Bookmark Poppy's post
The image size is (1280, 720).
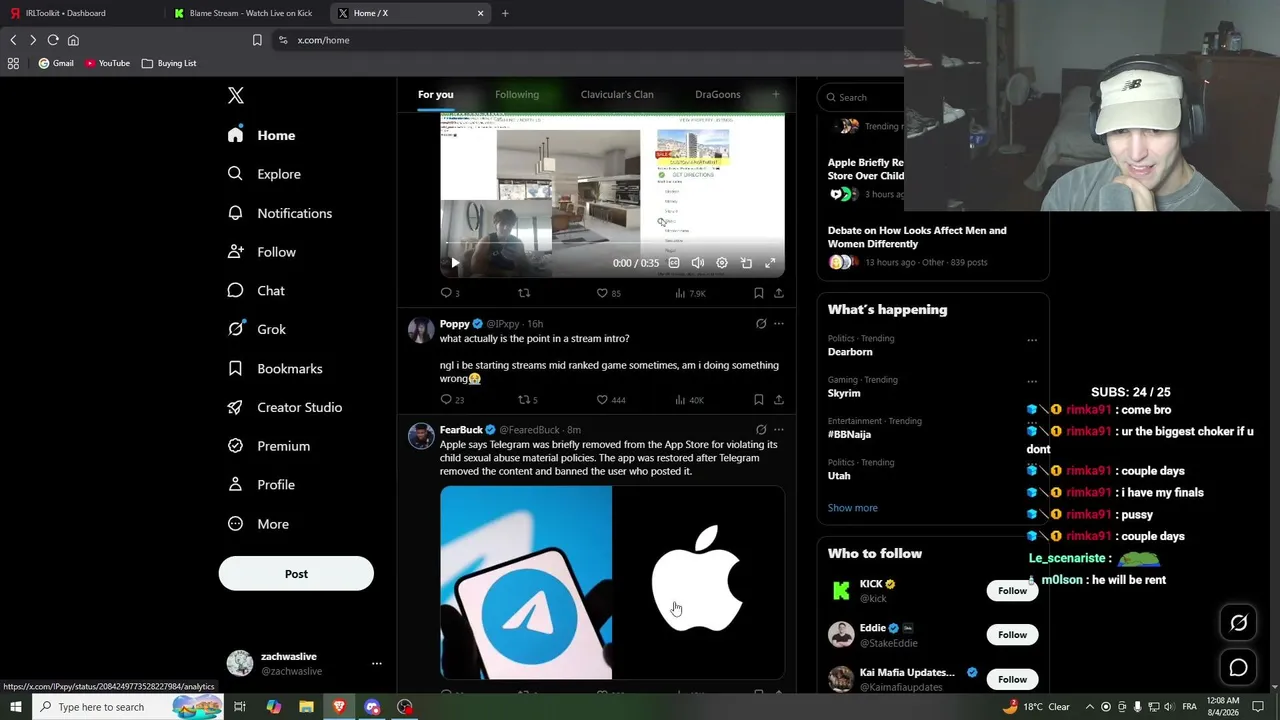[x=759, y=400]
